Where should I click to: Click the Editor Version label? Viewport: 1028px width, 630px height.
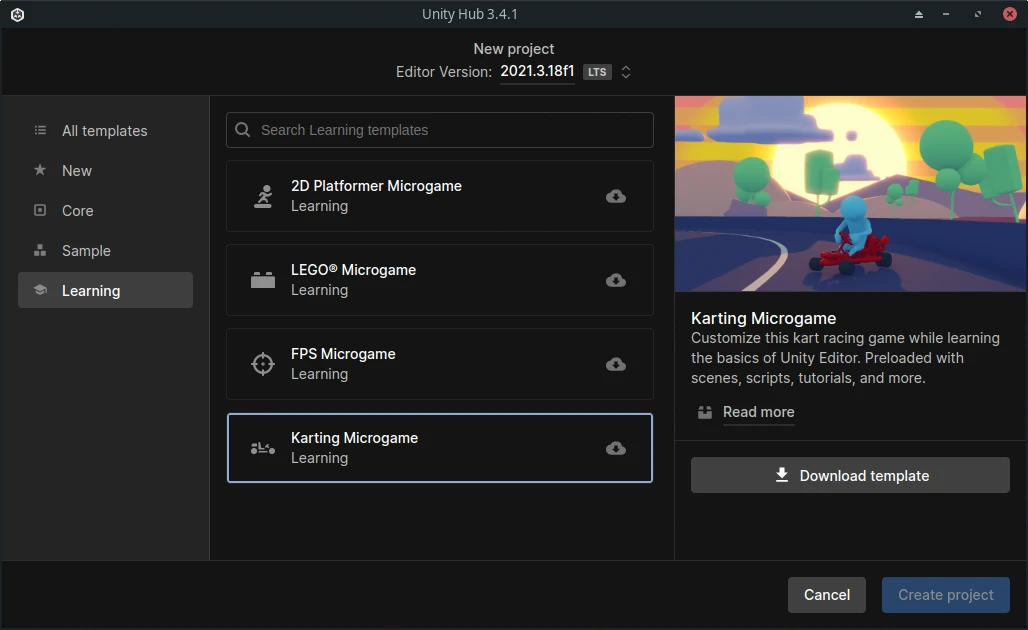[444, 72]
